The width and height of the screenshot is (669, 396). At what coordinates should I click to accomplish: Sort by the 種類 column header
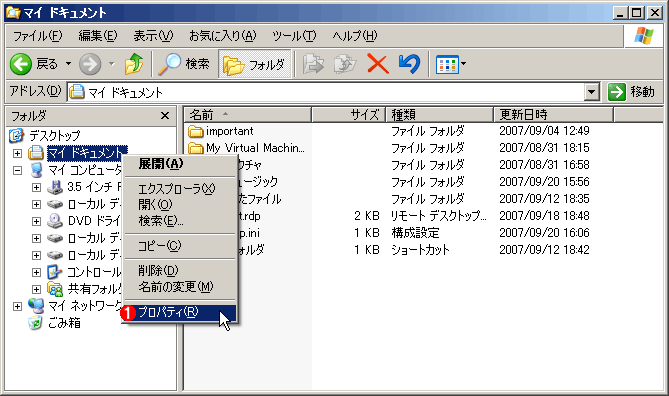click(439, 115)
